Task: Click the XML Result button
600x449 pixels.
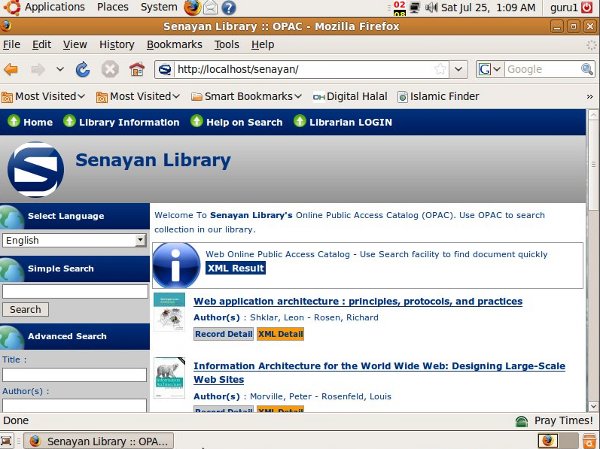Action: [236, 268]
